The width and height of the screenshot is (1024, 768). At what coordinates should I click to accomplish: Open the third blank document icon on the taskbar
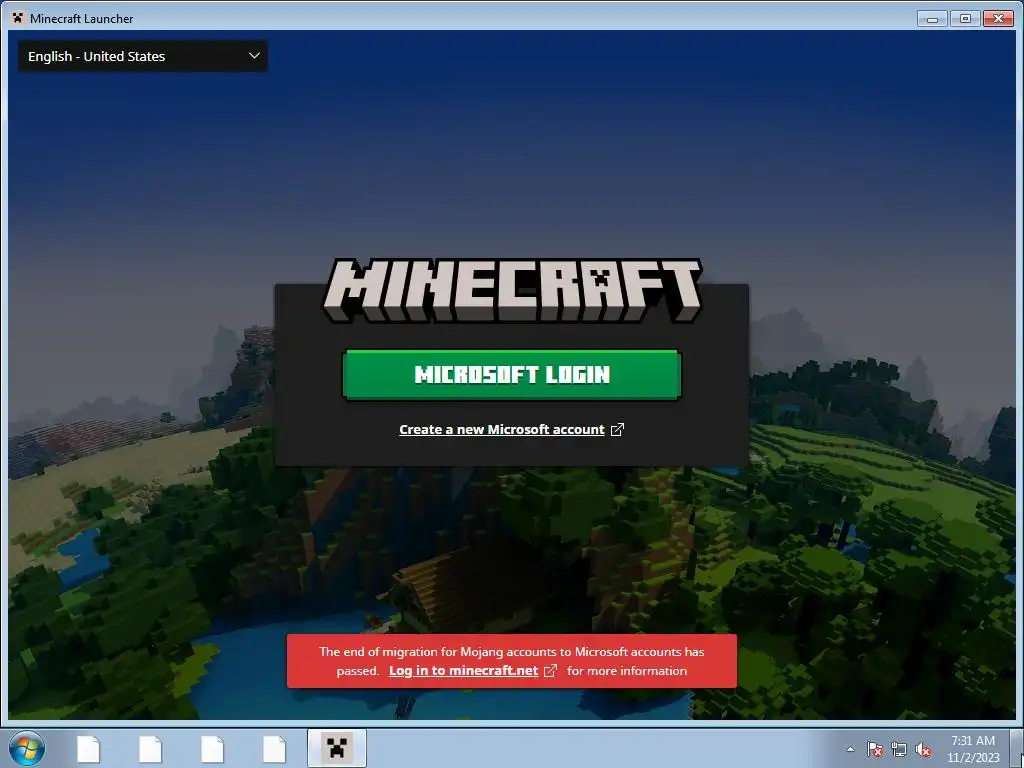click(212, 749)
